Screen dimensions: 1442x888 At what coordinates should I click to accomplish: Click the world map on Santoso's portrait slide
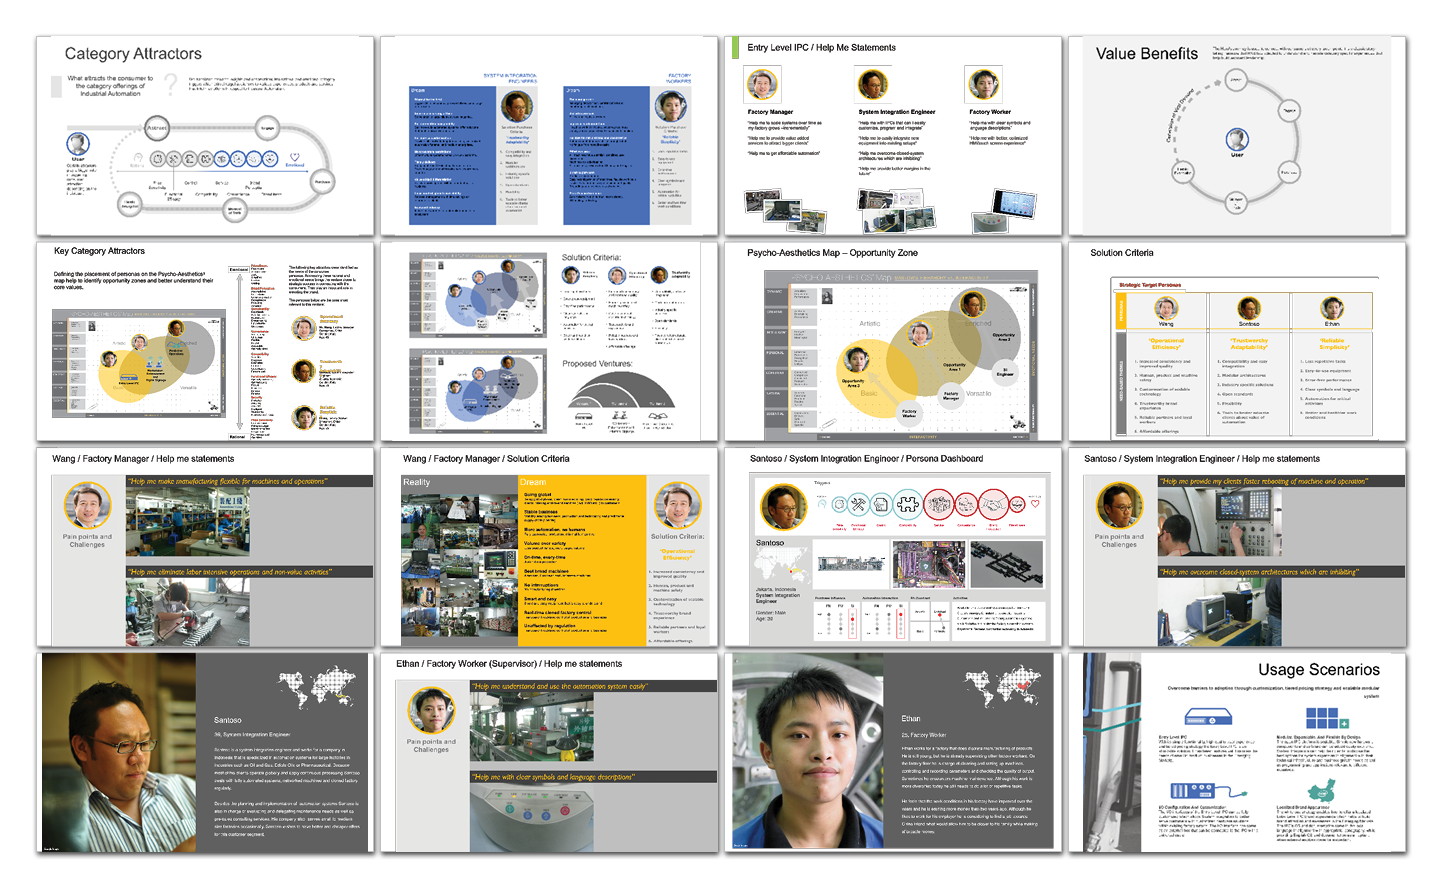pyautogui.click(x=318, y=689)
